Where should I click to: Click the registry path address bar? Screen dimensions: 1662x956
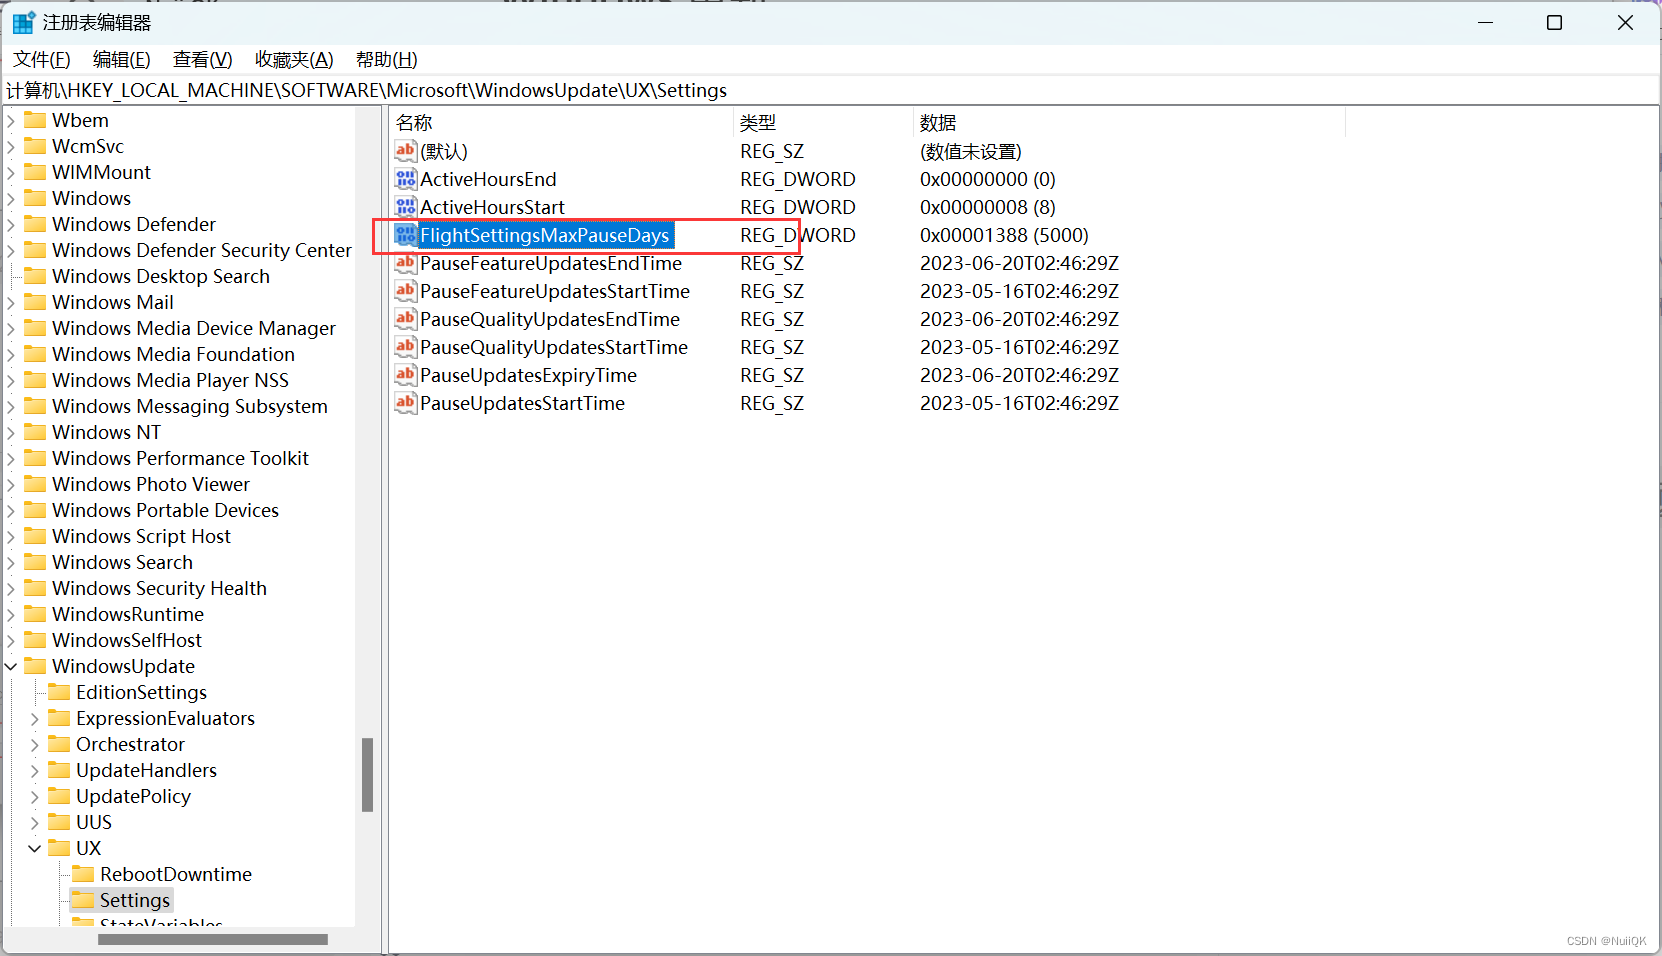830,91
